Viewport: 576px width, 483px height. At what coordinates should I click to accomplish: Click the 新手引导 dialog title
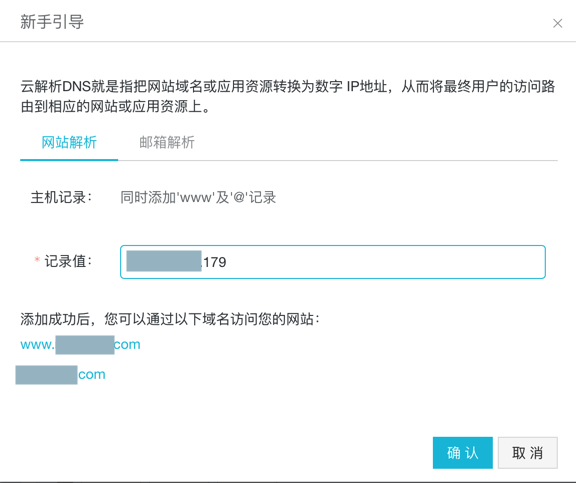(52, 22)
